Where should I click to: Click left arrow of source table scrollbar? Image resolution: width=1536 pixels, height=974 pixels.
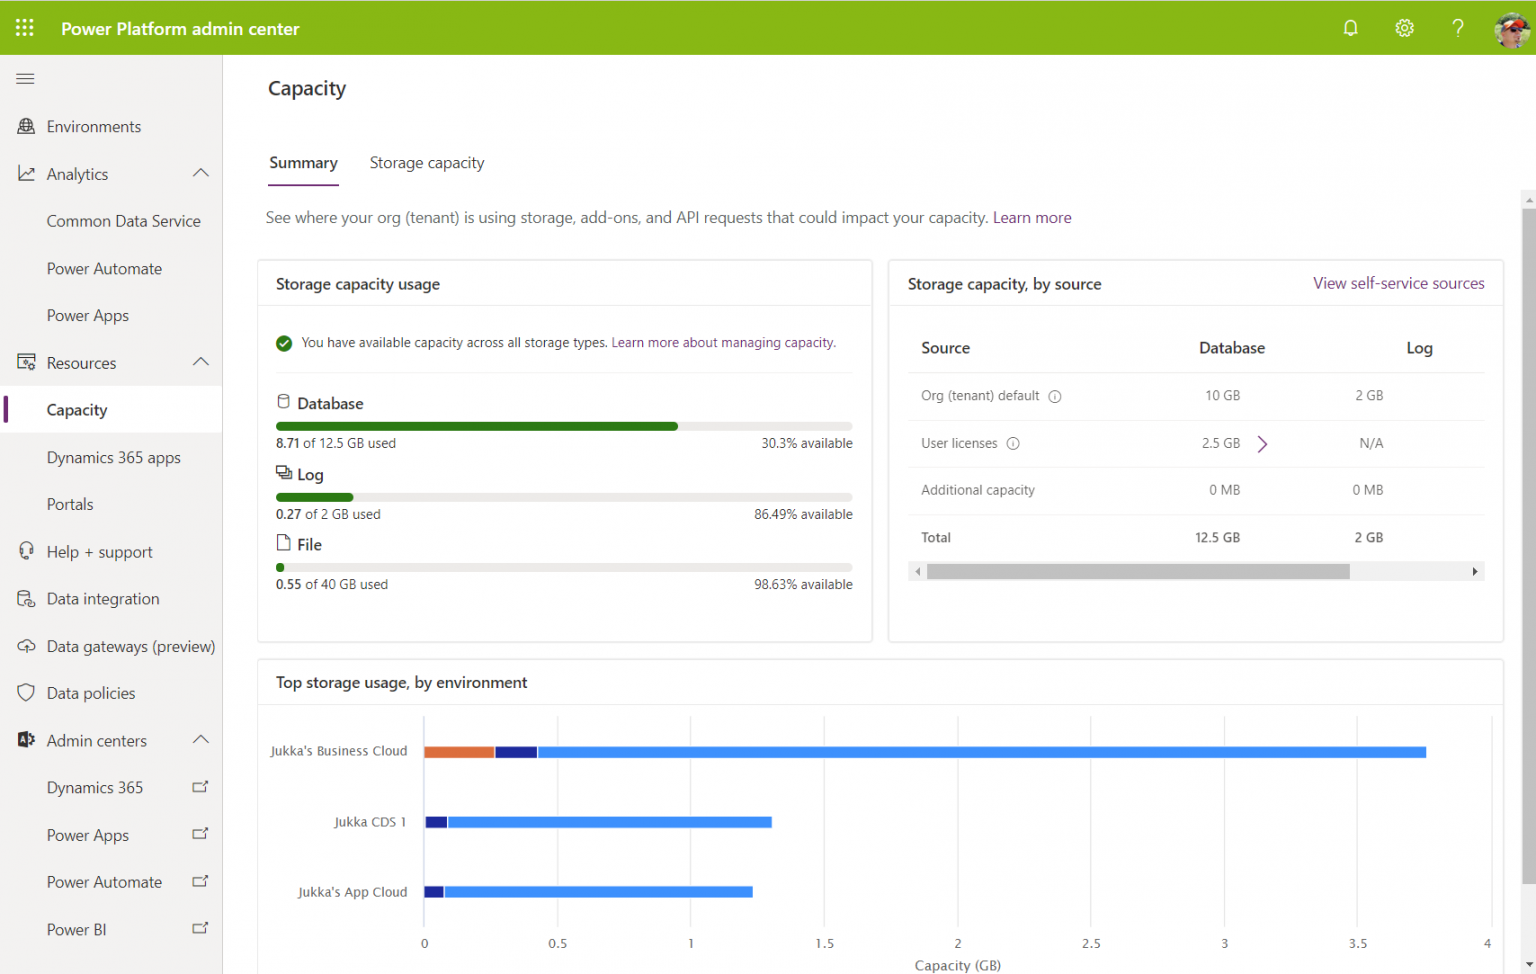pos(917,571)
